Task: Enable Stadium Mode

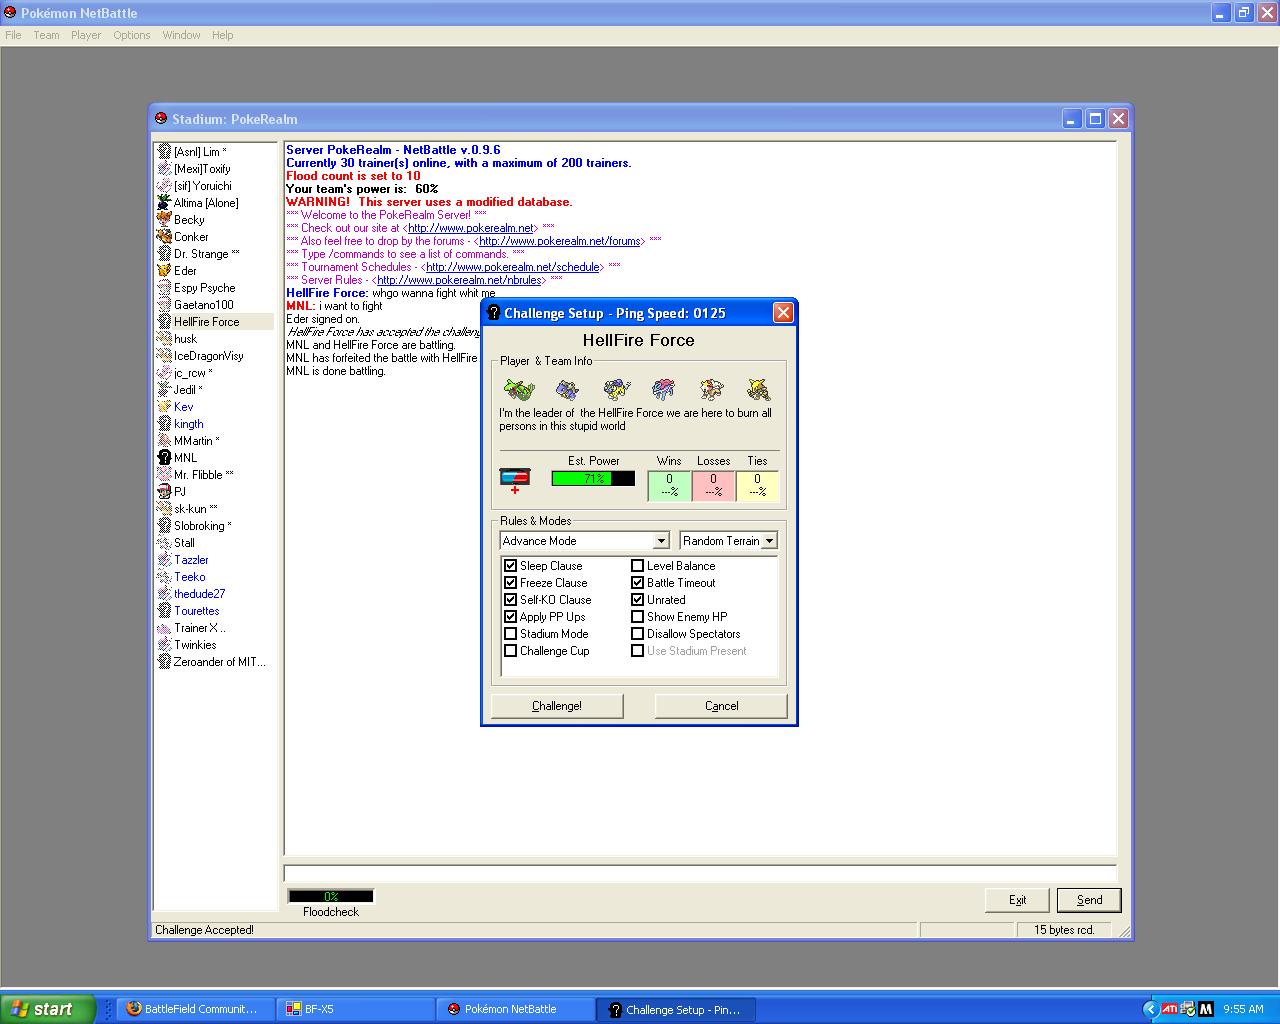Action: pos(510,634)
